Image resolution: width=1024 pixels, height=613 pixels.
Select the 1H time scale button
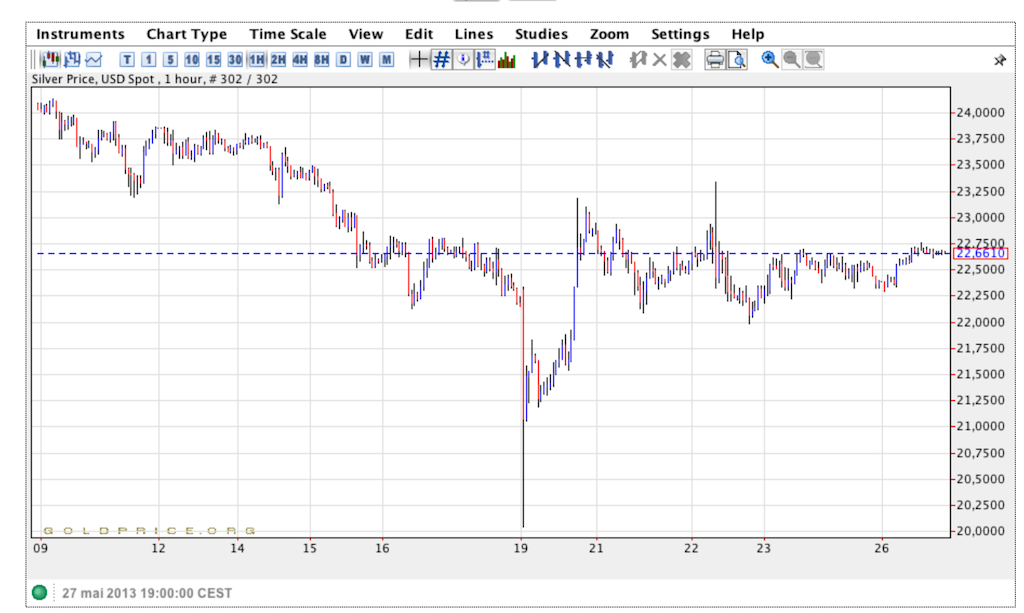(257, 60)
